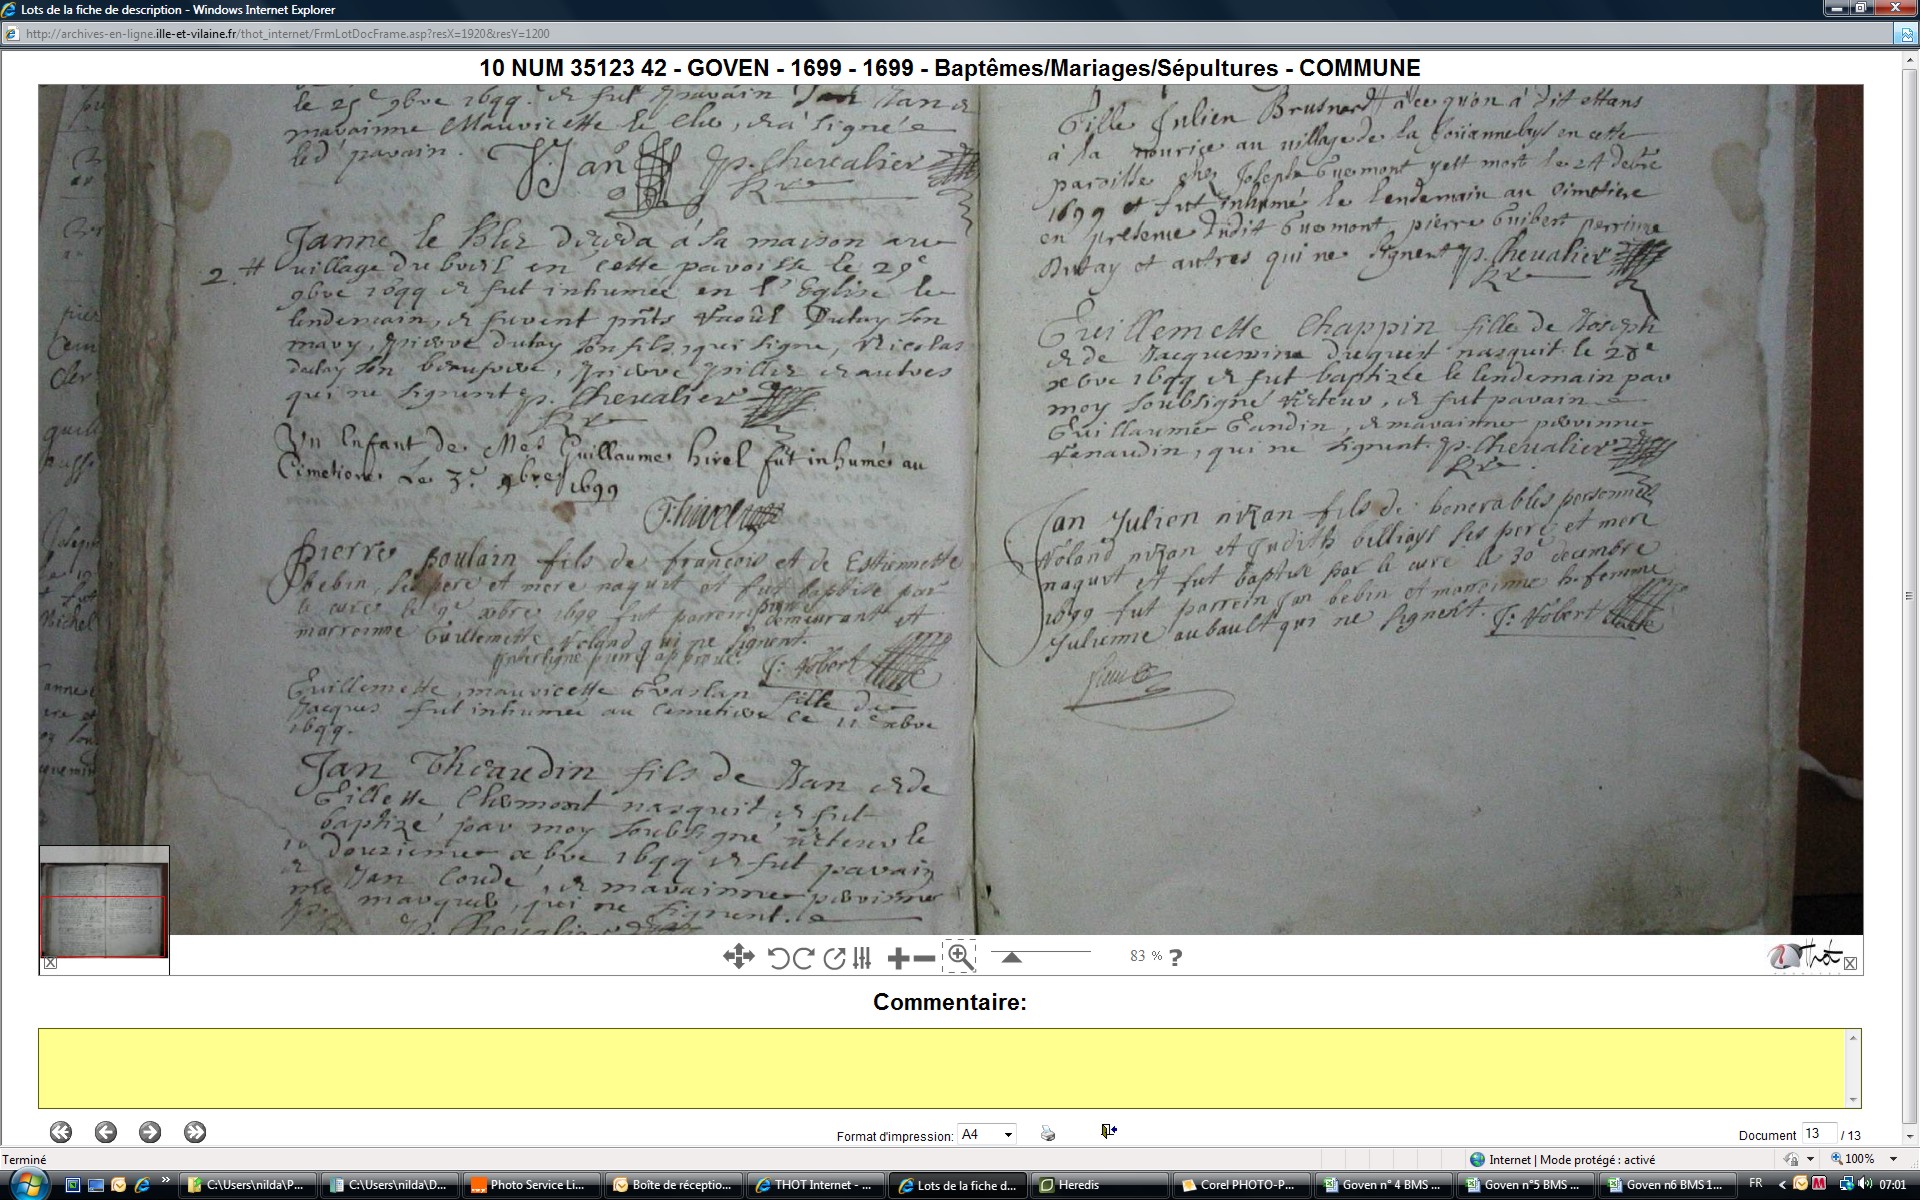
Task: Activate the pan/move image tool
Action: tap(738, 957)
